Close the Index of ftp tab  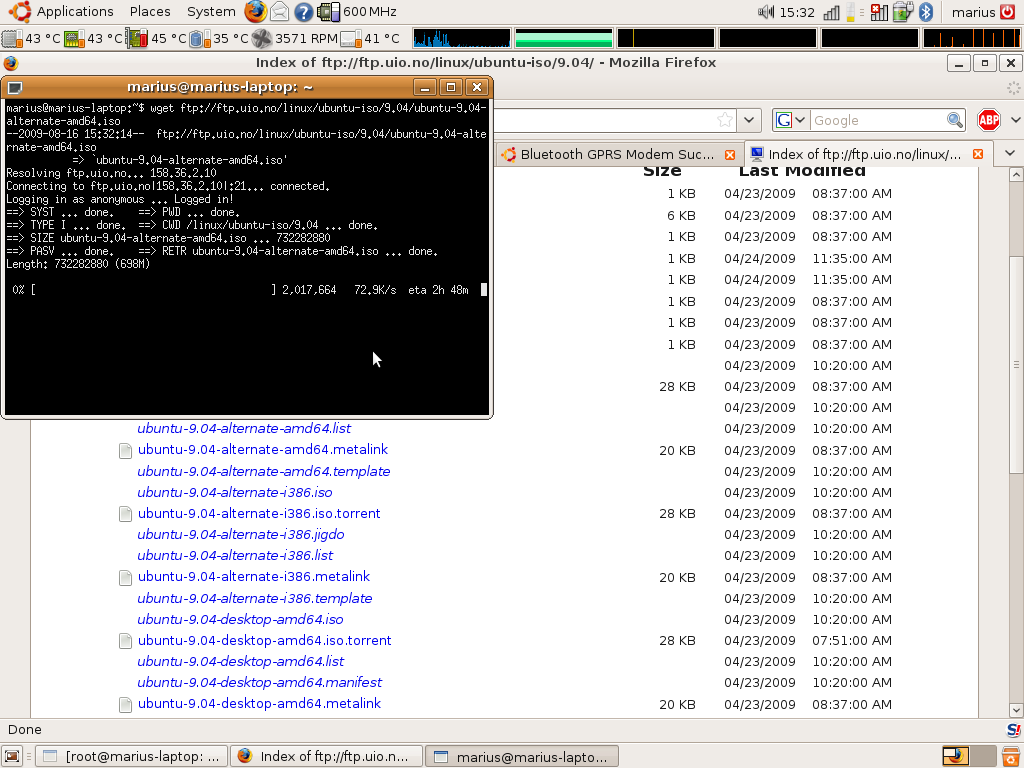pos(978,154)
